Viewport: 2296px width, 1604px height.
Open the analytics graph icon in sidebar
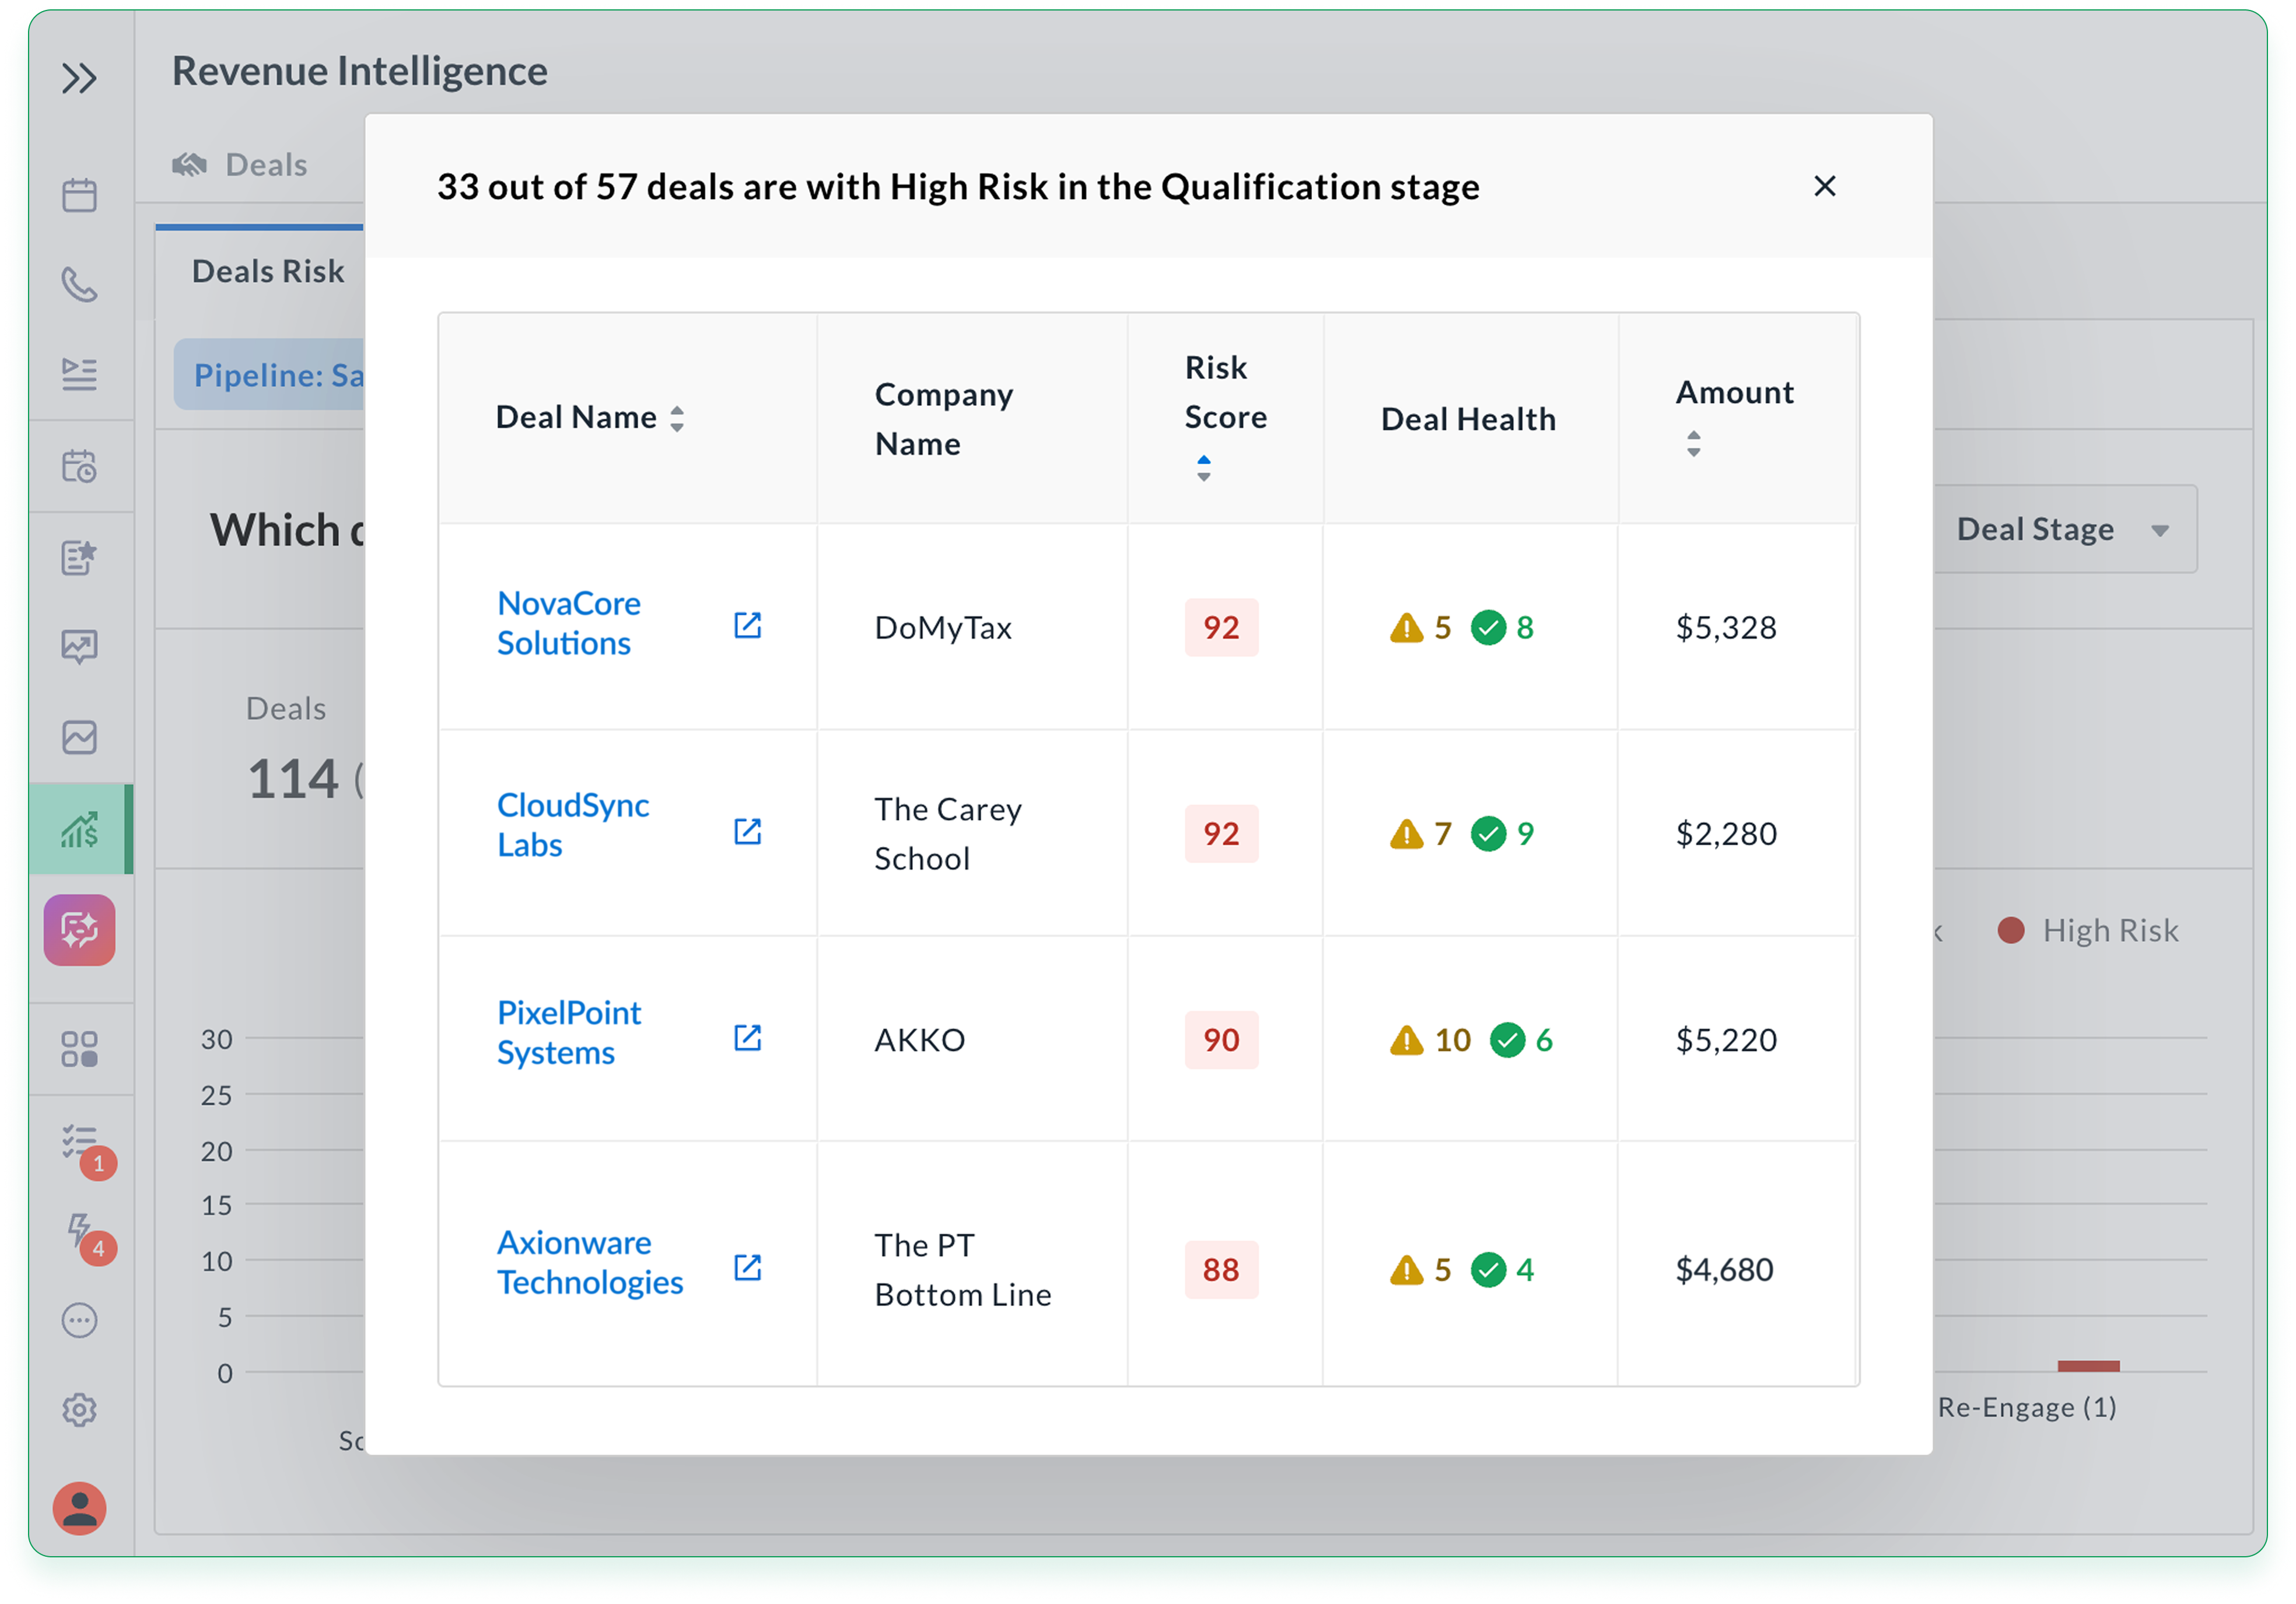pos(79,738)
